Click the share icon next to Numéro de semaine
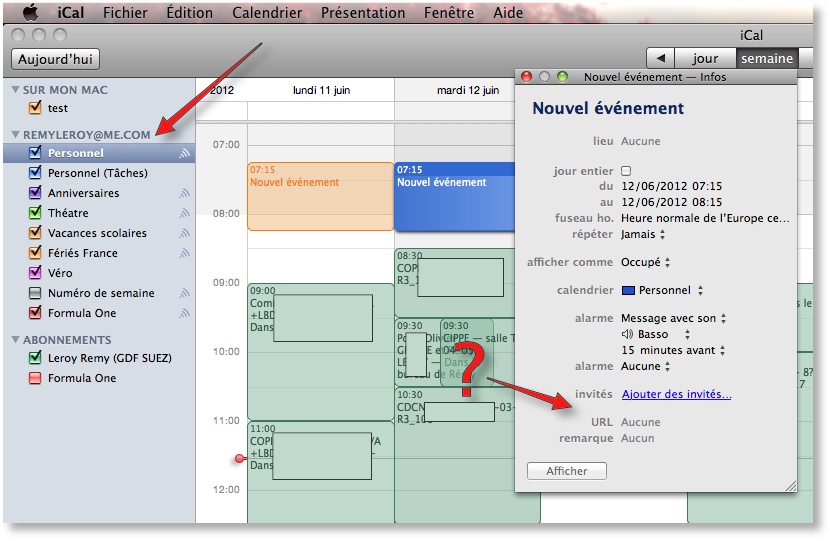Screen dimensions: 830x541 184,293
